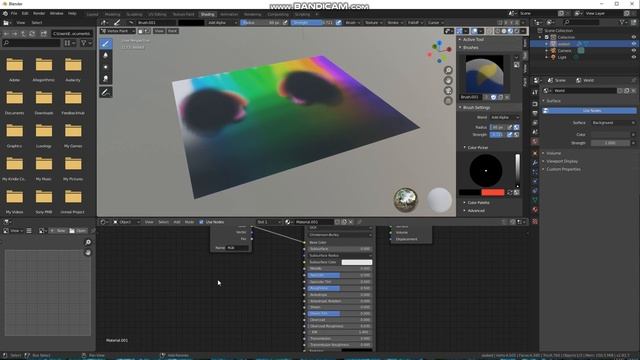The height and width of the screenshot is (360, 640).
Task: Click the viewport pan hand gizmo
Action: tap(448, 80)
